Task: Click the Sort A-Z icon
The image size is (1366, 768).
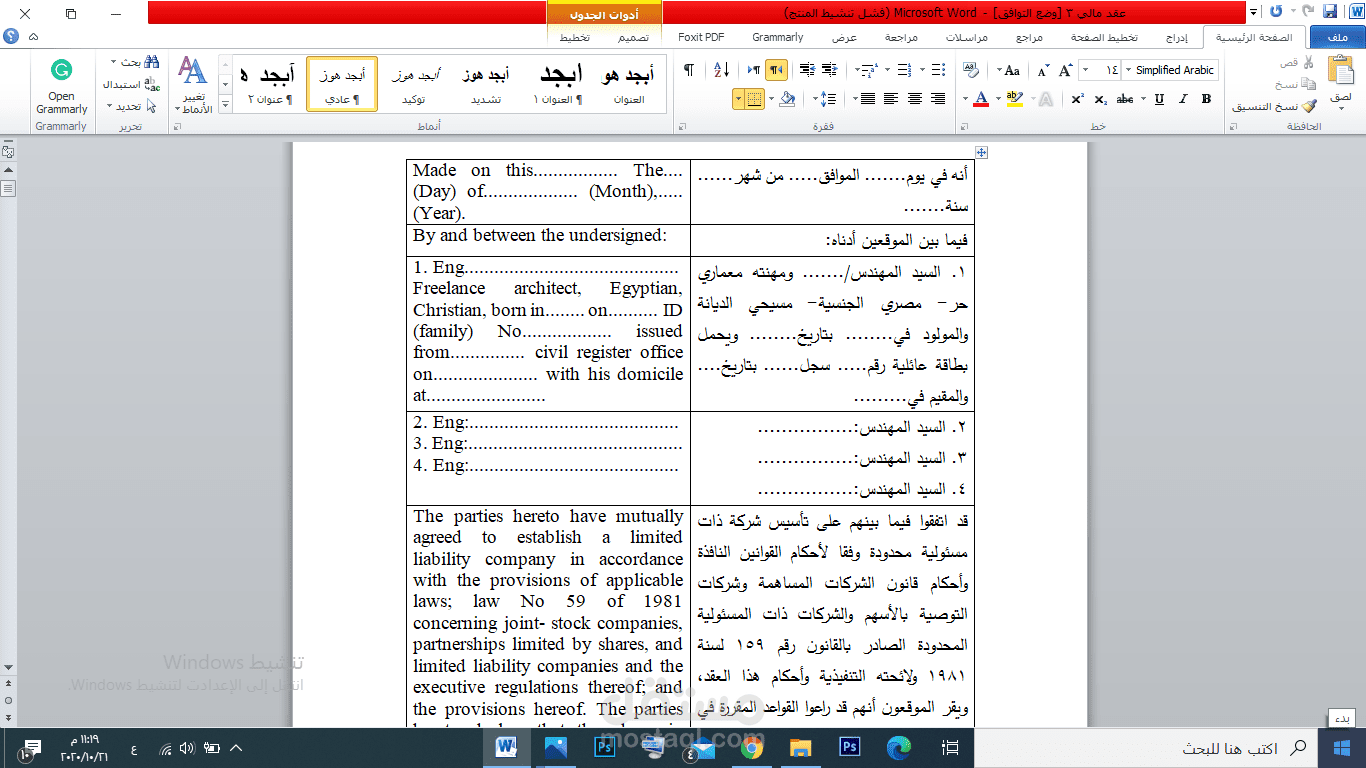Action: coord(722,70)
